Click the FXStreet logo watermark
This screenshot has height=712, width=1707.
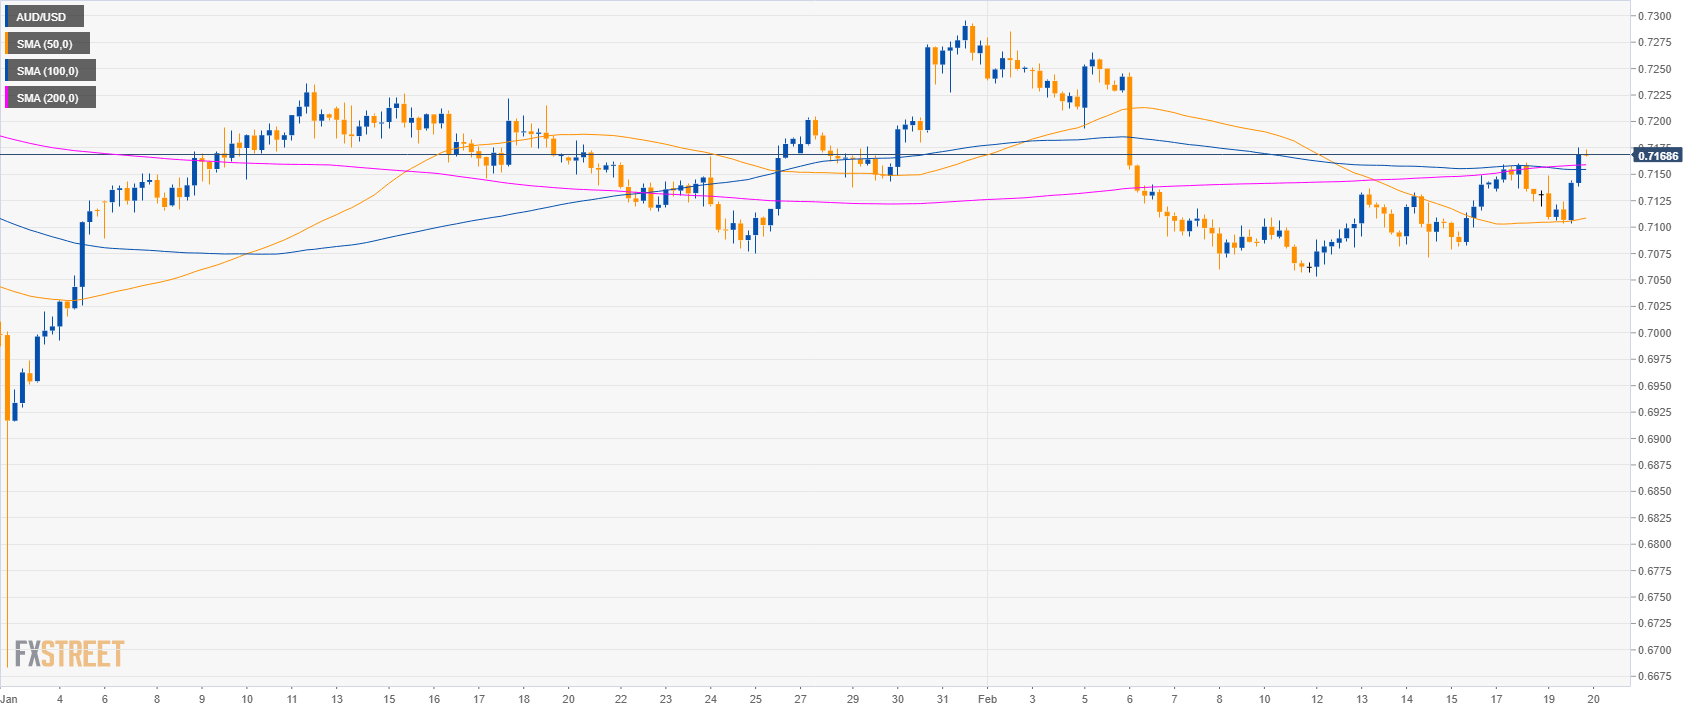69,654
